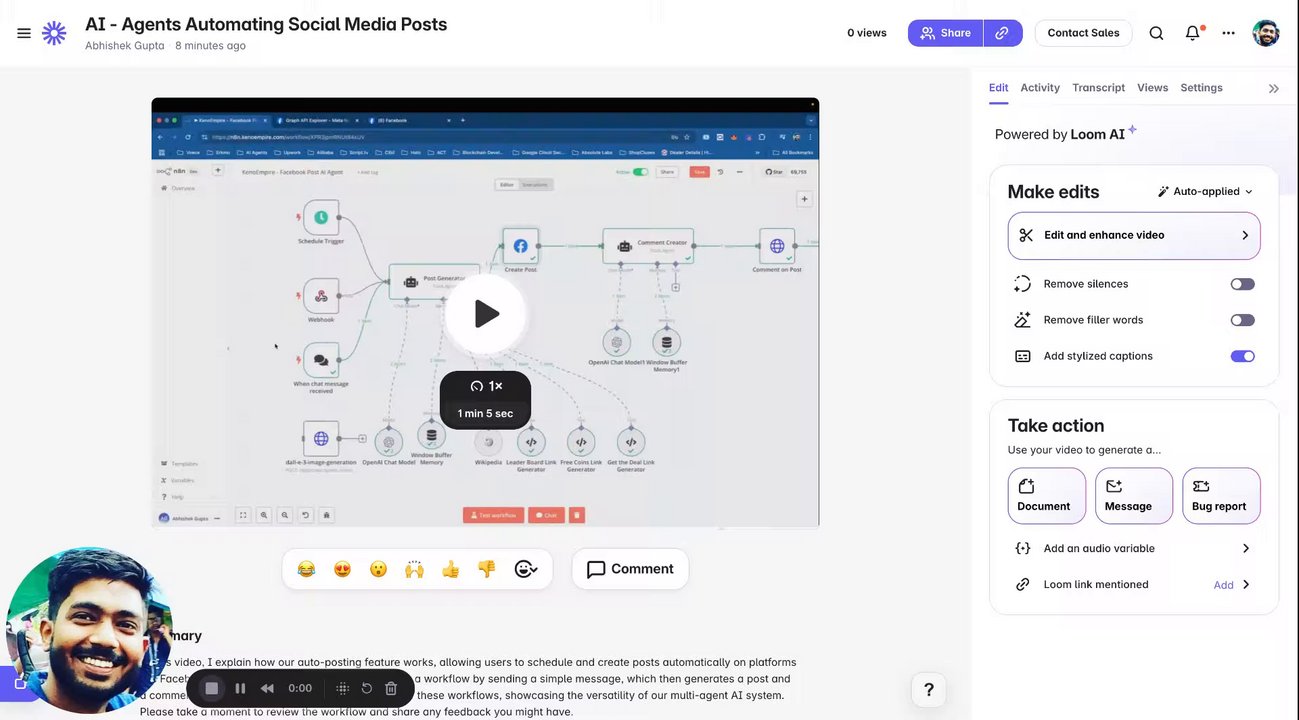
Task: Click the audio variable braces icon
Action: pos(1022,548)
